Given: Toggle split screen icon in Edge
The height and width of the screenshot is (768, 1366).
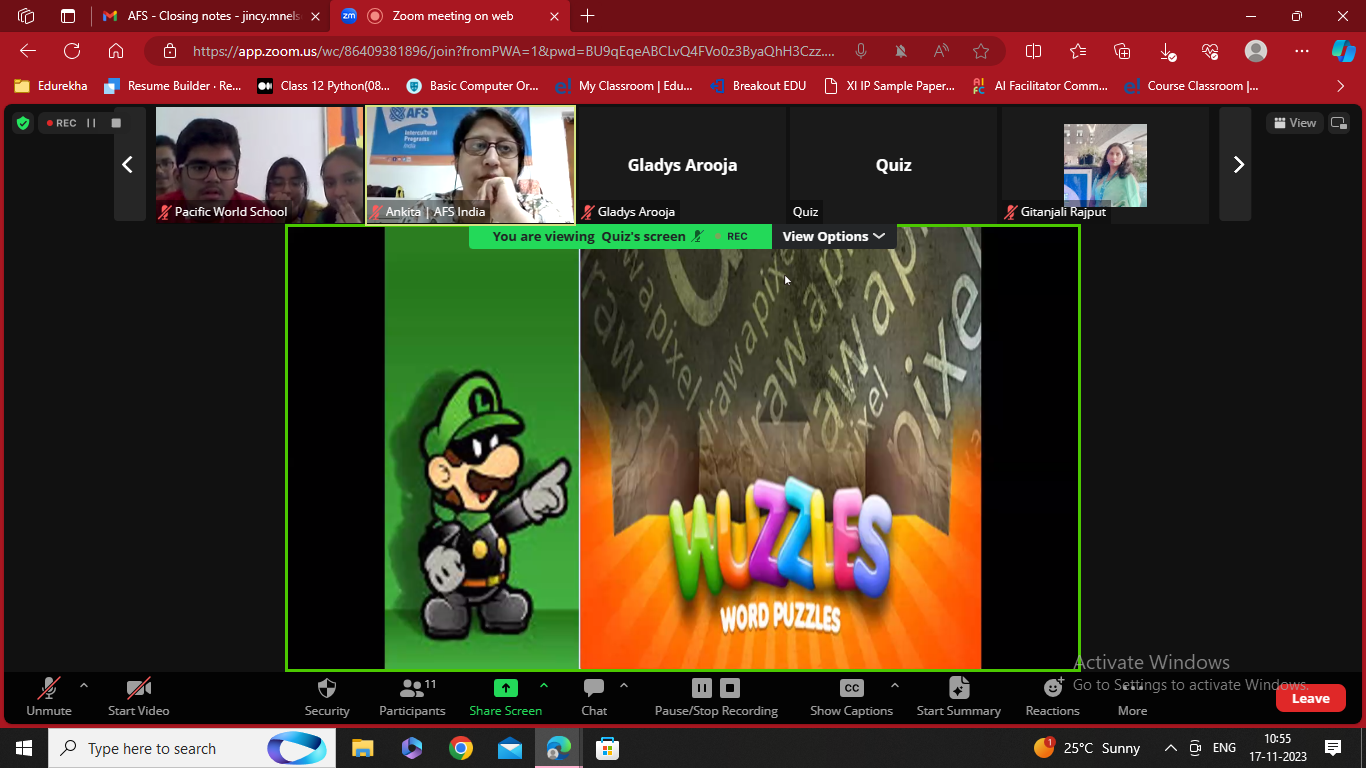Looking at the screenshot, I should [1034, 51].
